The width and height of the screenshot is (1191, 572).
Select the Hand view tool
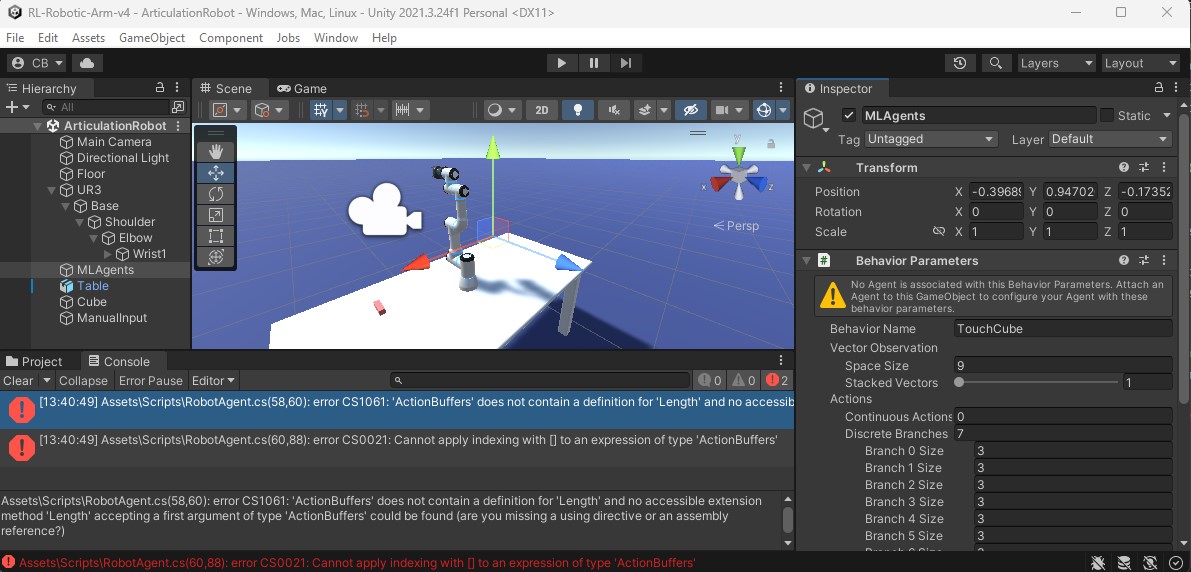tap(216, 152)
